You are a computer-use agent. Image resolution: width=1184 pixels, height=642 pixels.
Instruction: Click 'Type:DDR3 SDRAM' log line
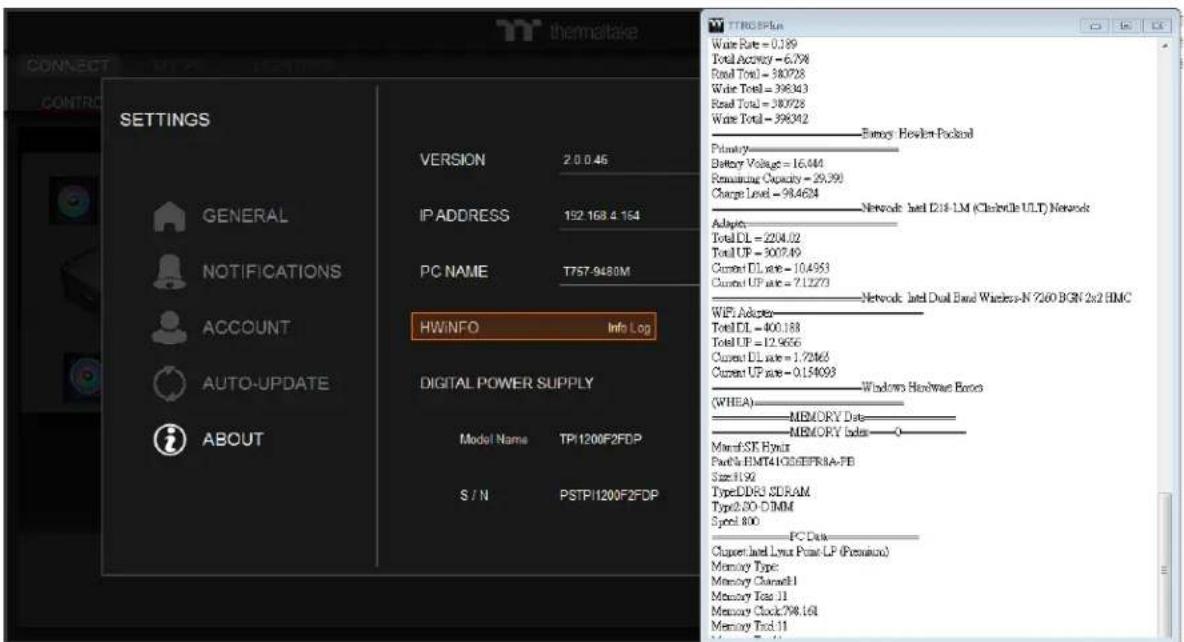pos(760,492)
